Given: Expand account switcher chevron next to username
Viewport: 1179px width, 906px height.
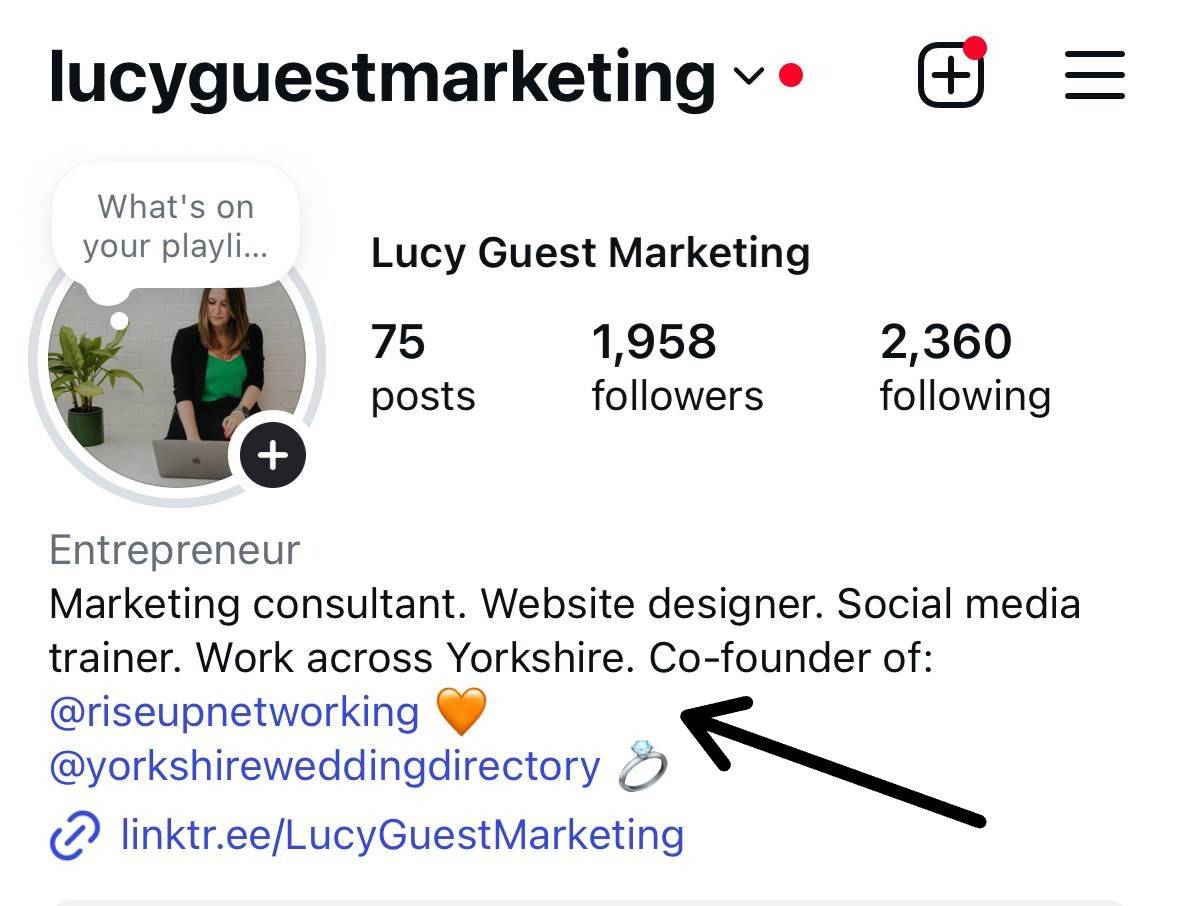Looking at the screenshot, I should click(x=749, y=76).
